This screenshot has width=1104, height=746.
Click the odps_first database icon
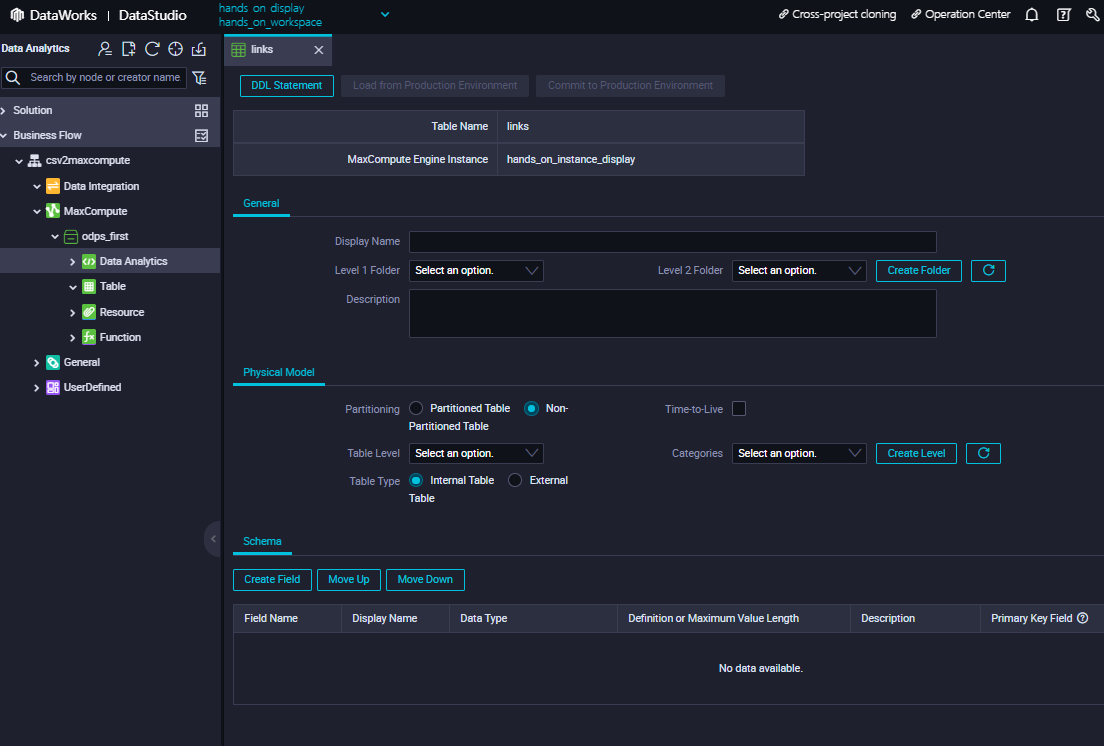[71, 236]
